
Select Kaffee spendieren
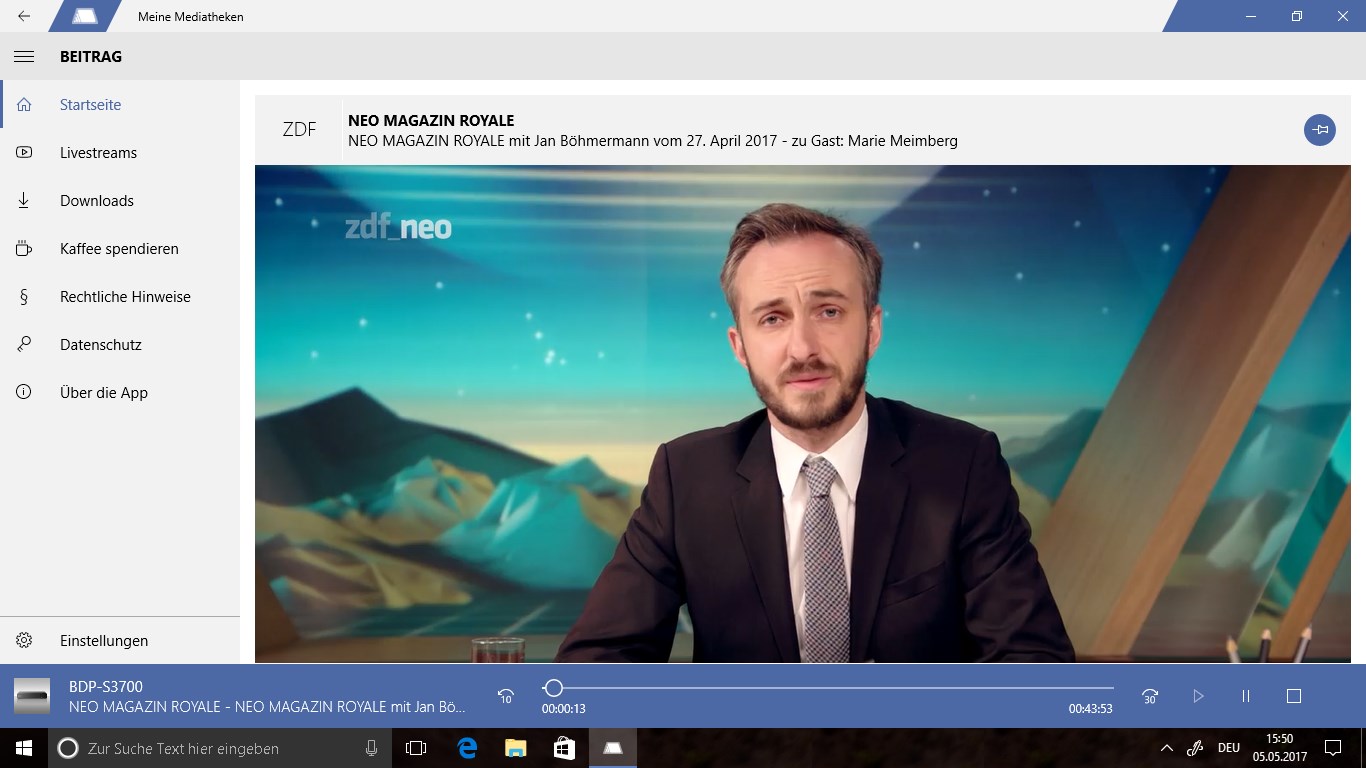120,249
